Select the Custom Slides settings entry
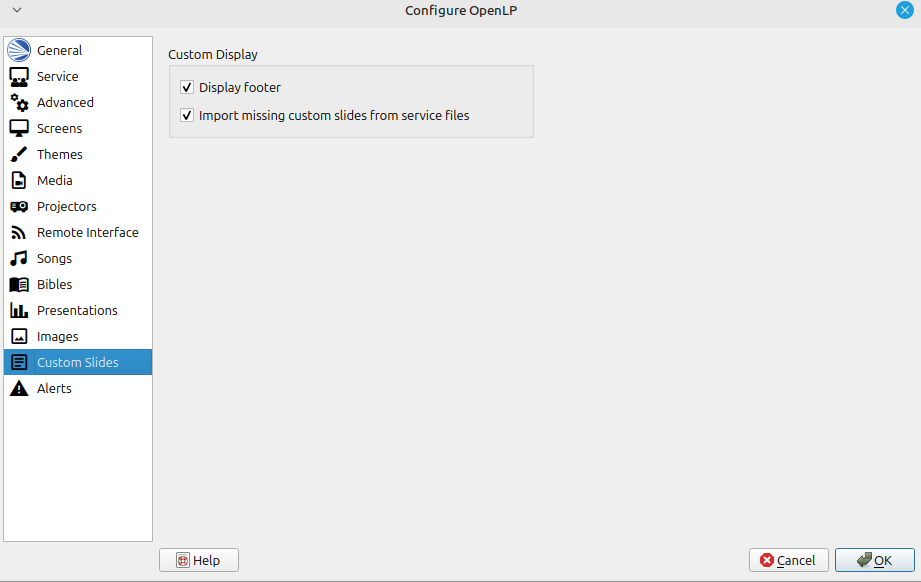 [77, 363]
